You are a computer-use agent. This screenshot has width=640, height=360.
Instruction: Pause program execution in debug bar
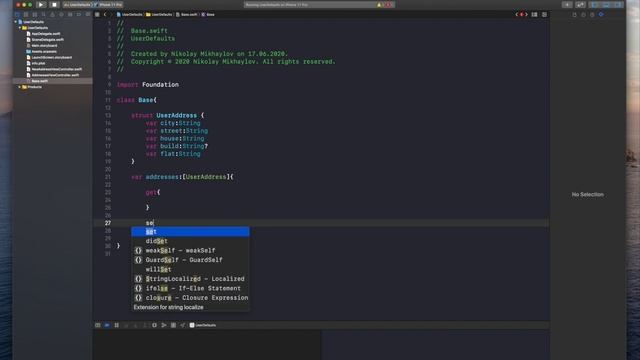point(116,325)
